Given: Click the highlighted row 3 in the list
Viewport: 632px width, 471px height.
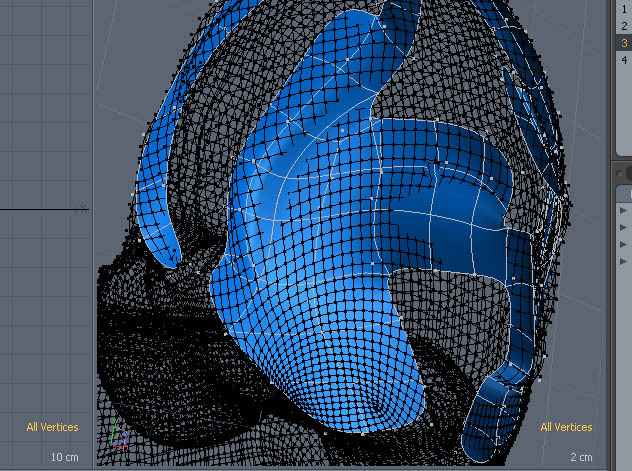Looking at the screenshot, I should coord(624,43).
